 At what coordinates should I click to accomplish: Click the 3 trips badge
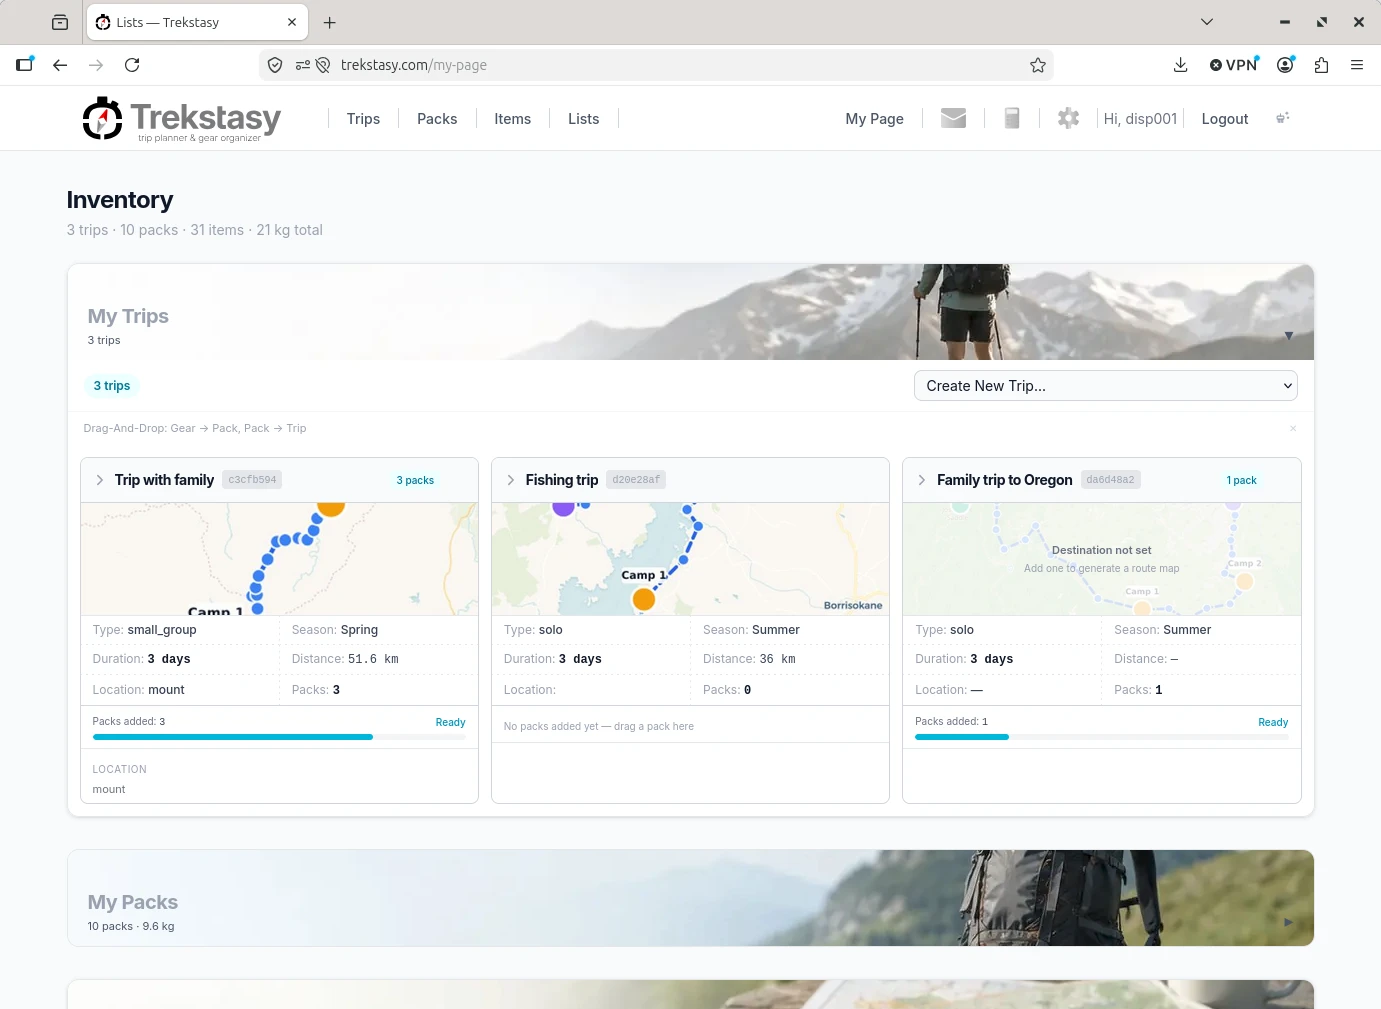point(112,386)
